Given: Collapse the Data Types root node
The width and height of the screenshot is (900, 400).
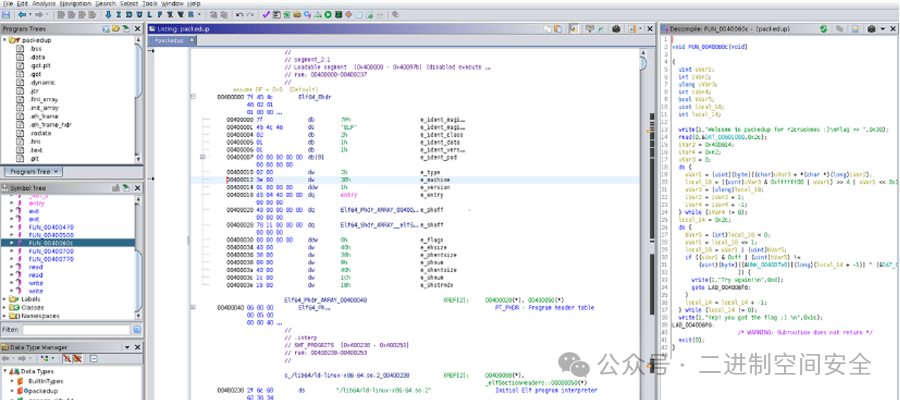Looking at the screenshot, I should click(x=5, y=369).
